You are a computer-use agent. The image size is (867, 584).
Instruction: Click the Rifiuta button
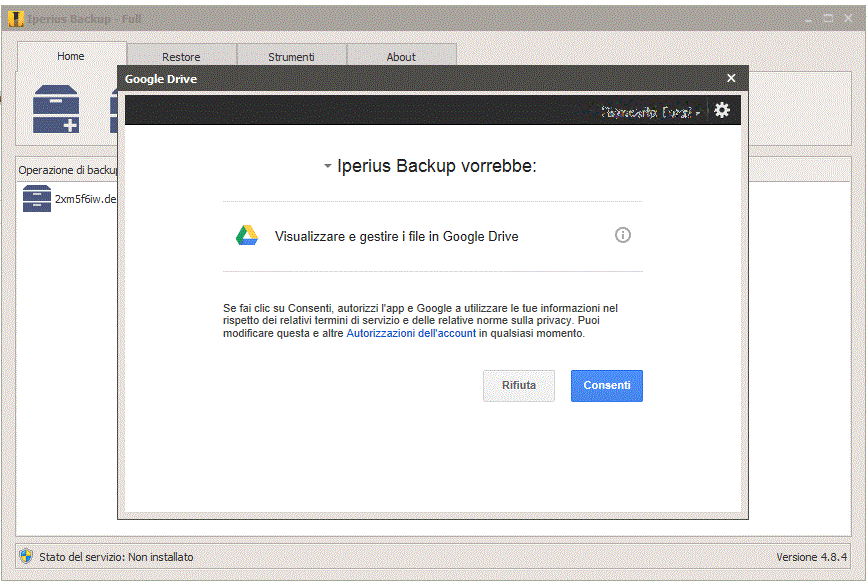coord(519,385)
